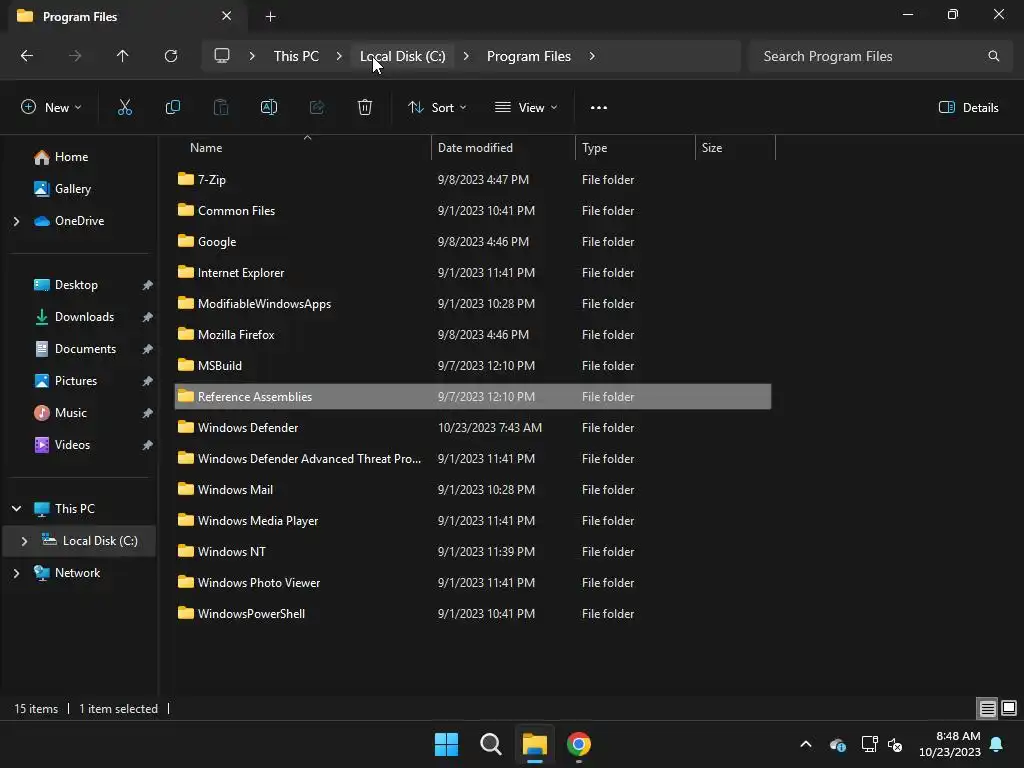
Task: Click the Delete trash can icon
Action: tap(365, 108)
